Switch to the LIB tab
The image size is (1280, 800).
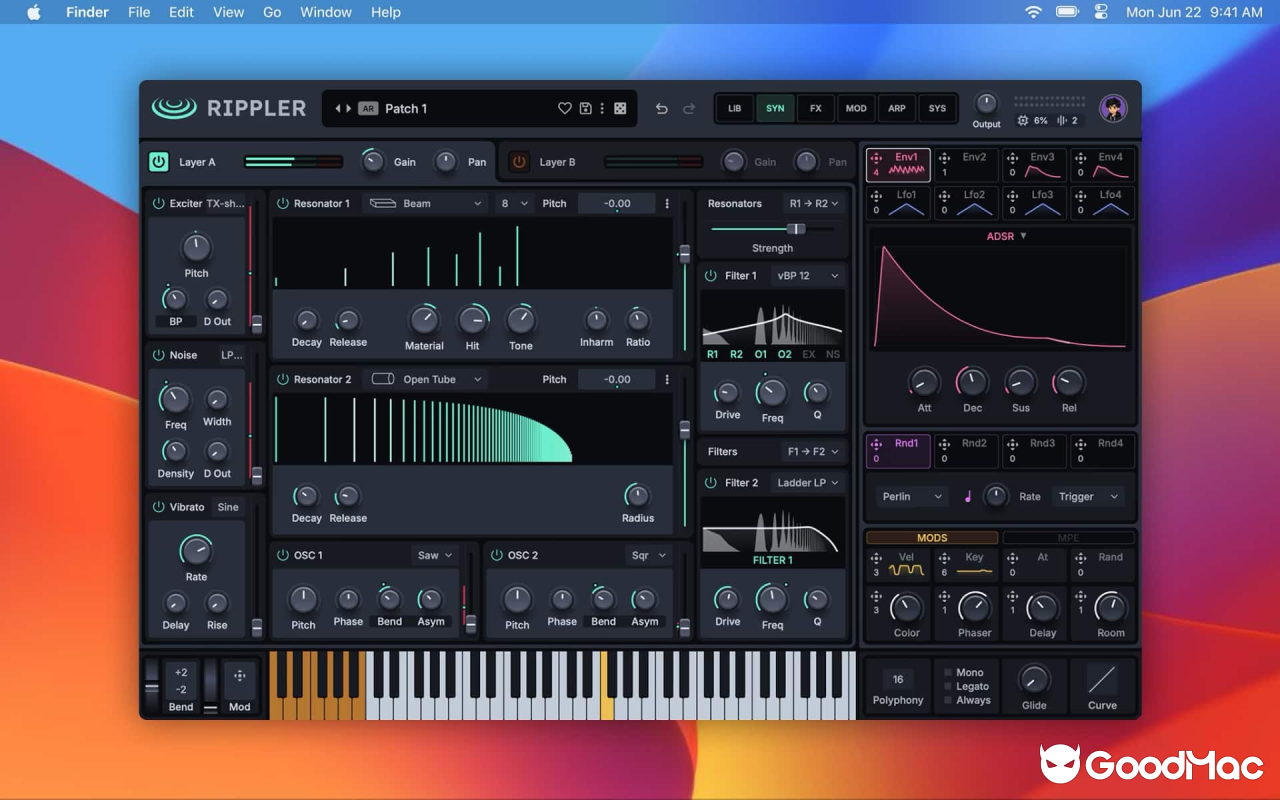point(734,108)
